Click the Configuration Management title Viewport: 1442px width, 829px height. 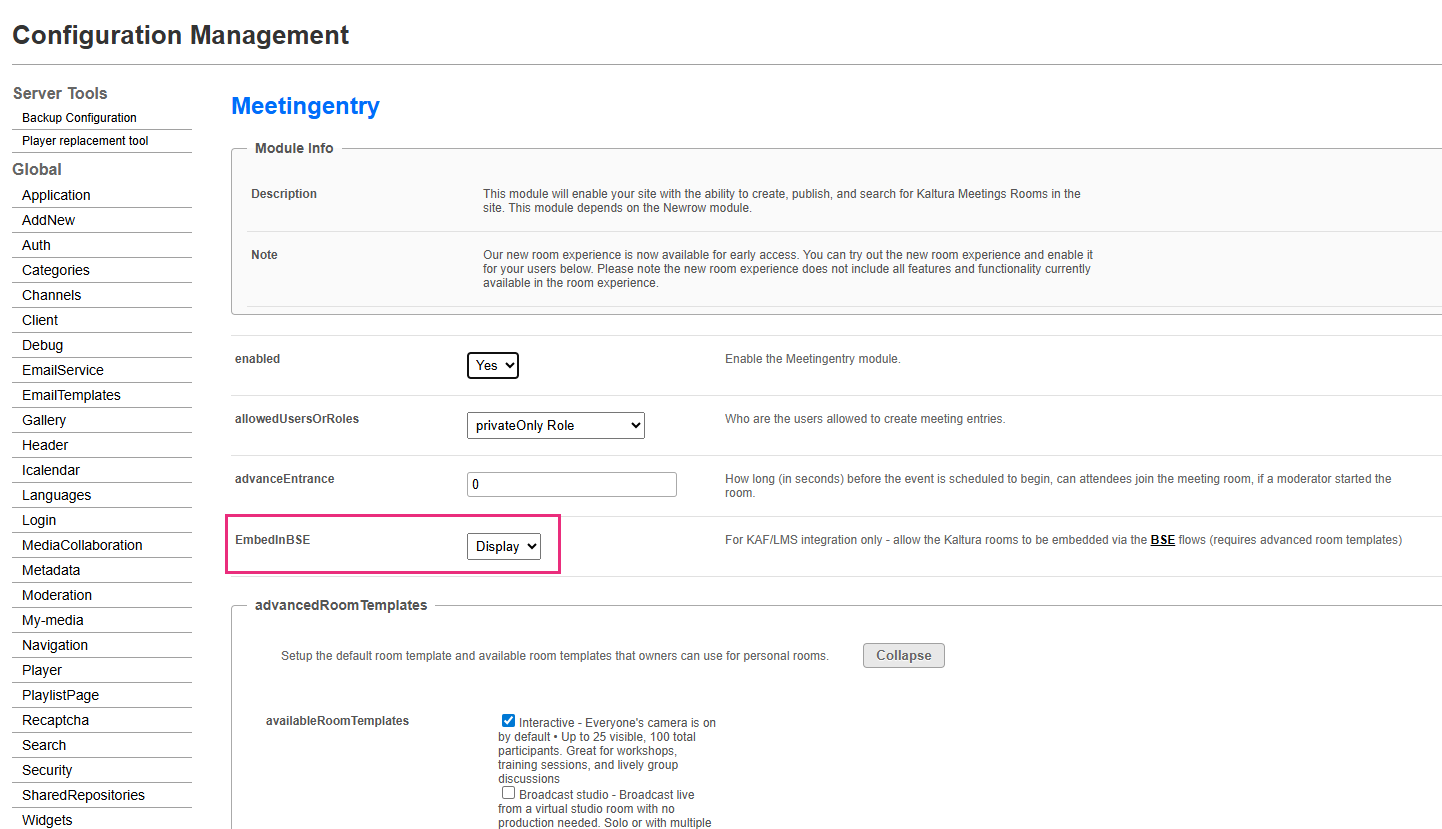[180, 35]
